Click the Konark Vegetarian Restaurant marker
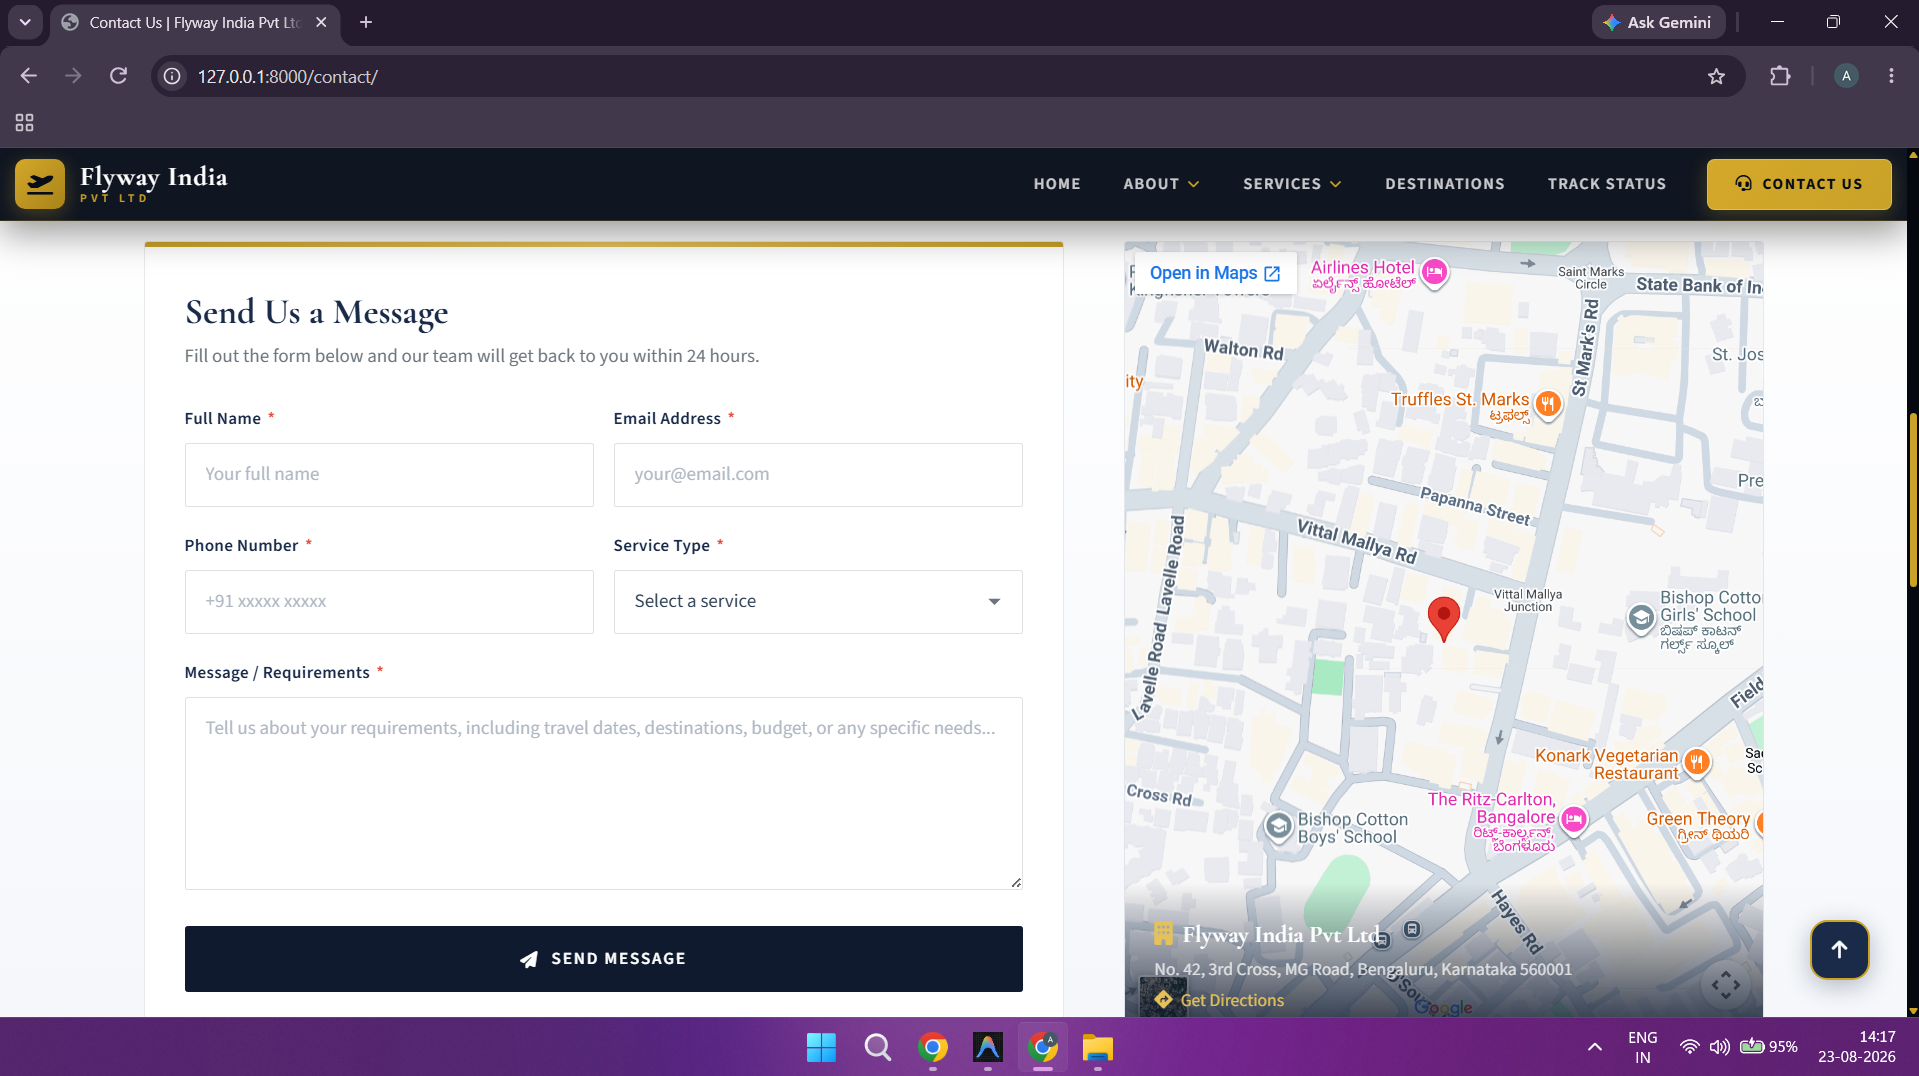The image size is (1919, 1076). (1696, 763)
